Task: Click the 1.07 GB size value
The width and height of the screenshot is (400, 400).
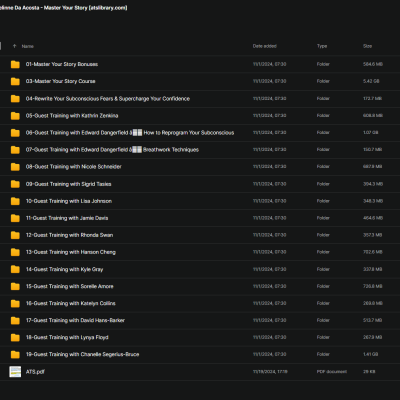Action: (x=371, y=133)
